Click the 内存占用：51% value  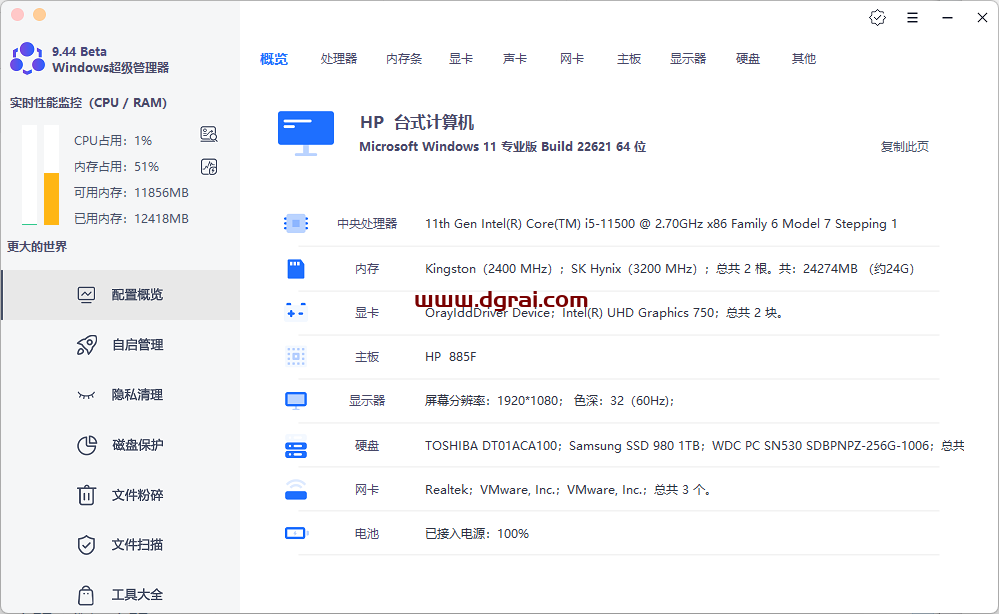coord(117,166)
